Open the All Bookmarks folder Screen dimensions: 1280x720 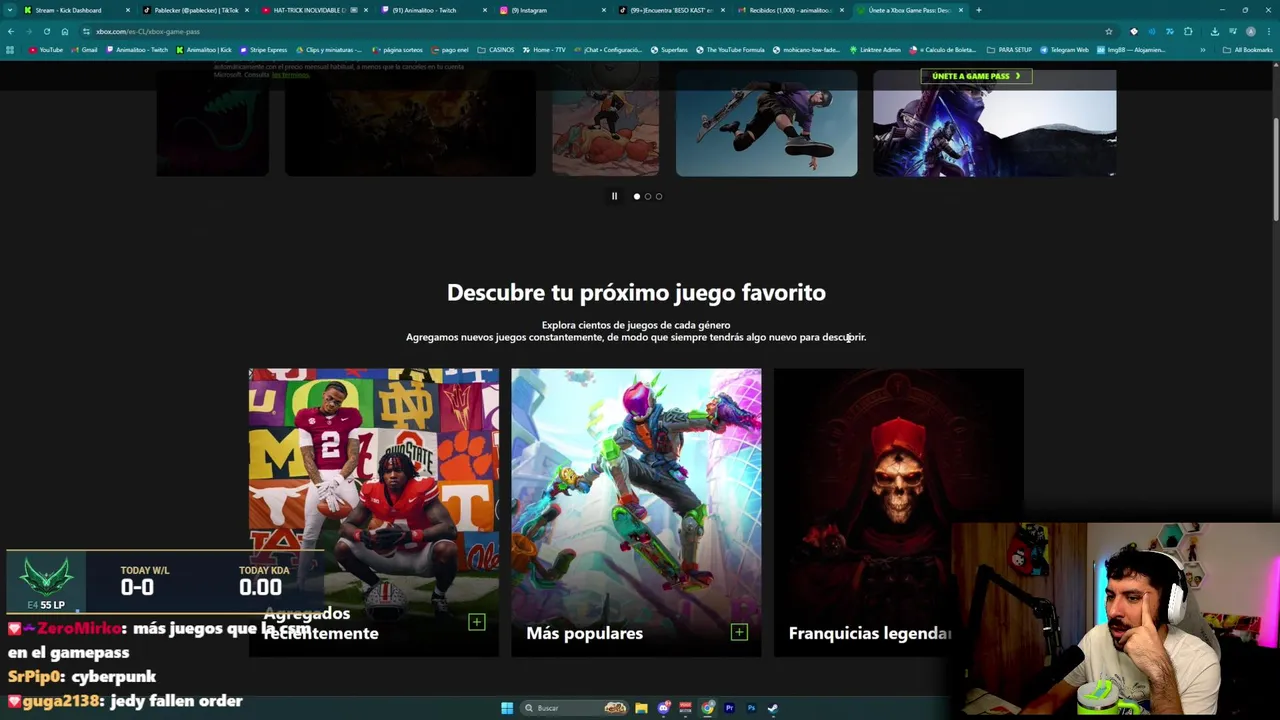pos(1248,50)
